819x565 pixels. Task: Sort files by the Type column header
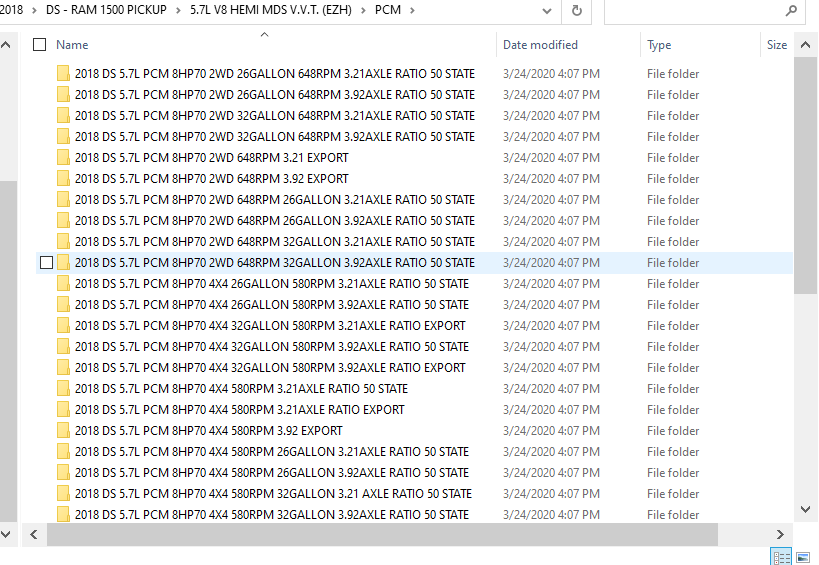[x=659, y=45]
